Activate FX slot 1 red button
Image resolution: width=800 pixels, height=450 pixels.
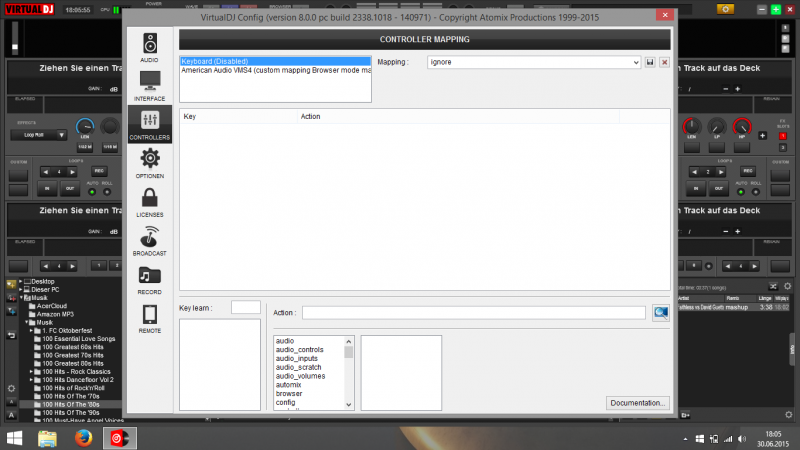(x=783, y=136)
